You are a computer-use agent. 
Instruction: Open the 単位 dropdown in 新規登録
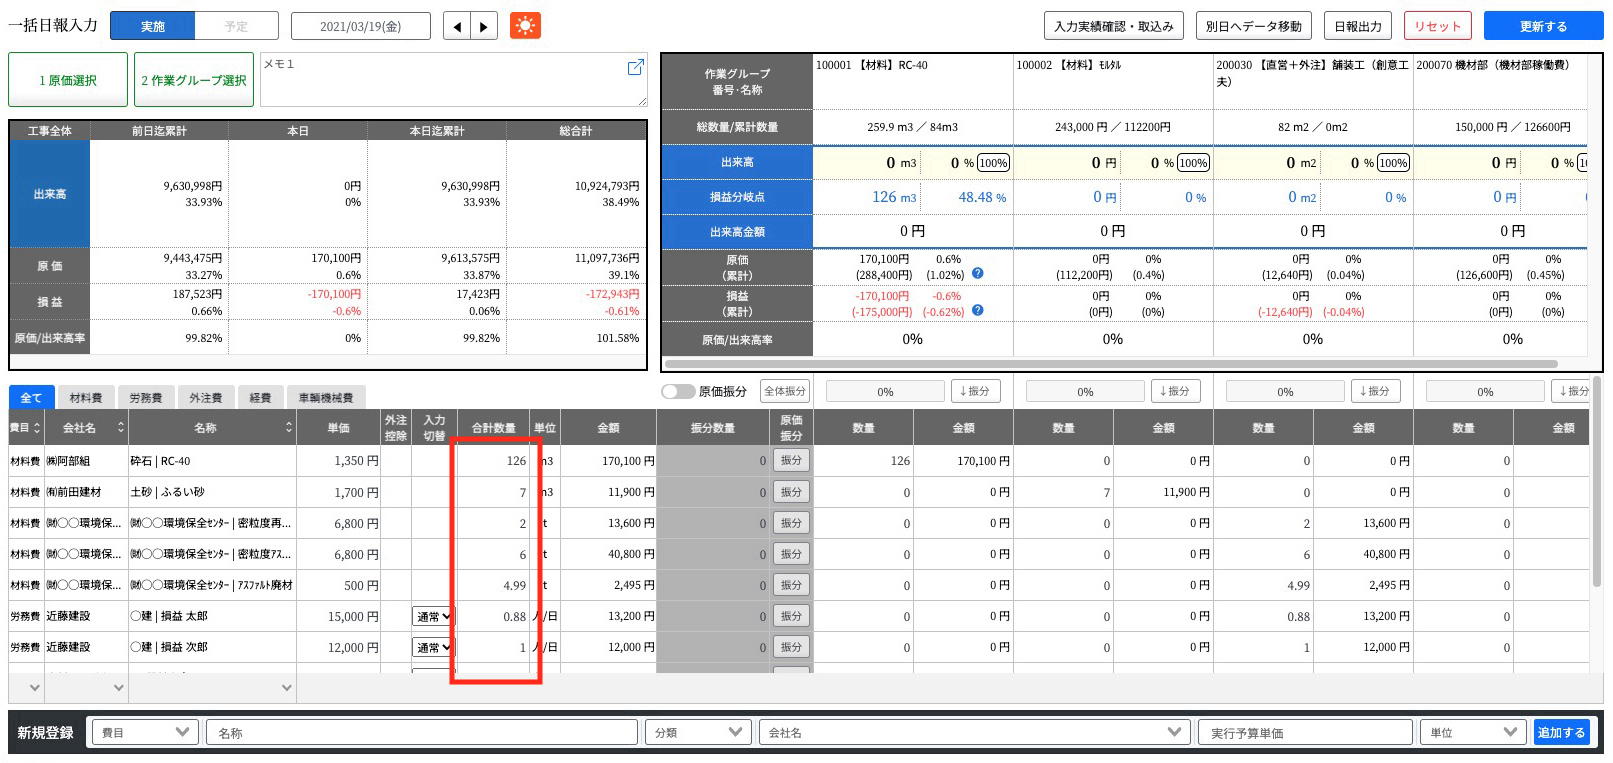click(x=1474, y=733)
